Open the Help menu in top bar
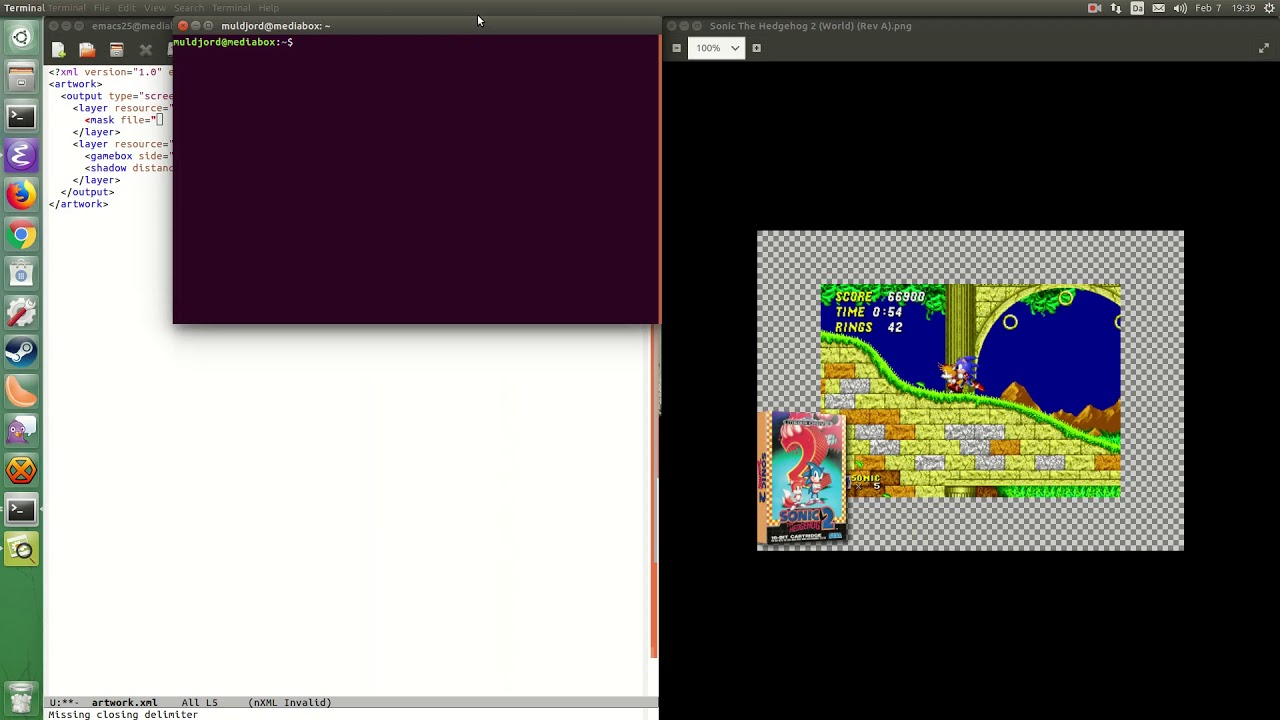 [269, 8]
